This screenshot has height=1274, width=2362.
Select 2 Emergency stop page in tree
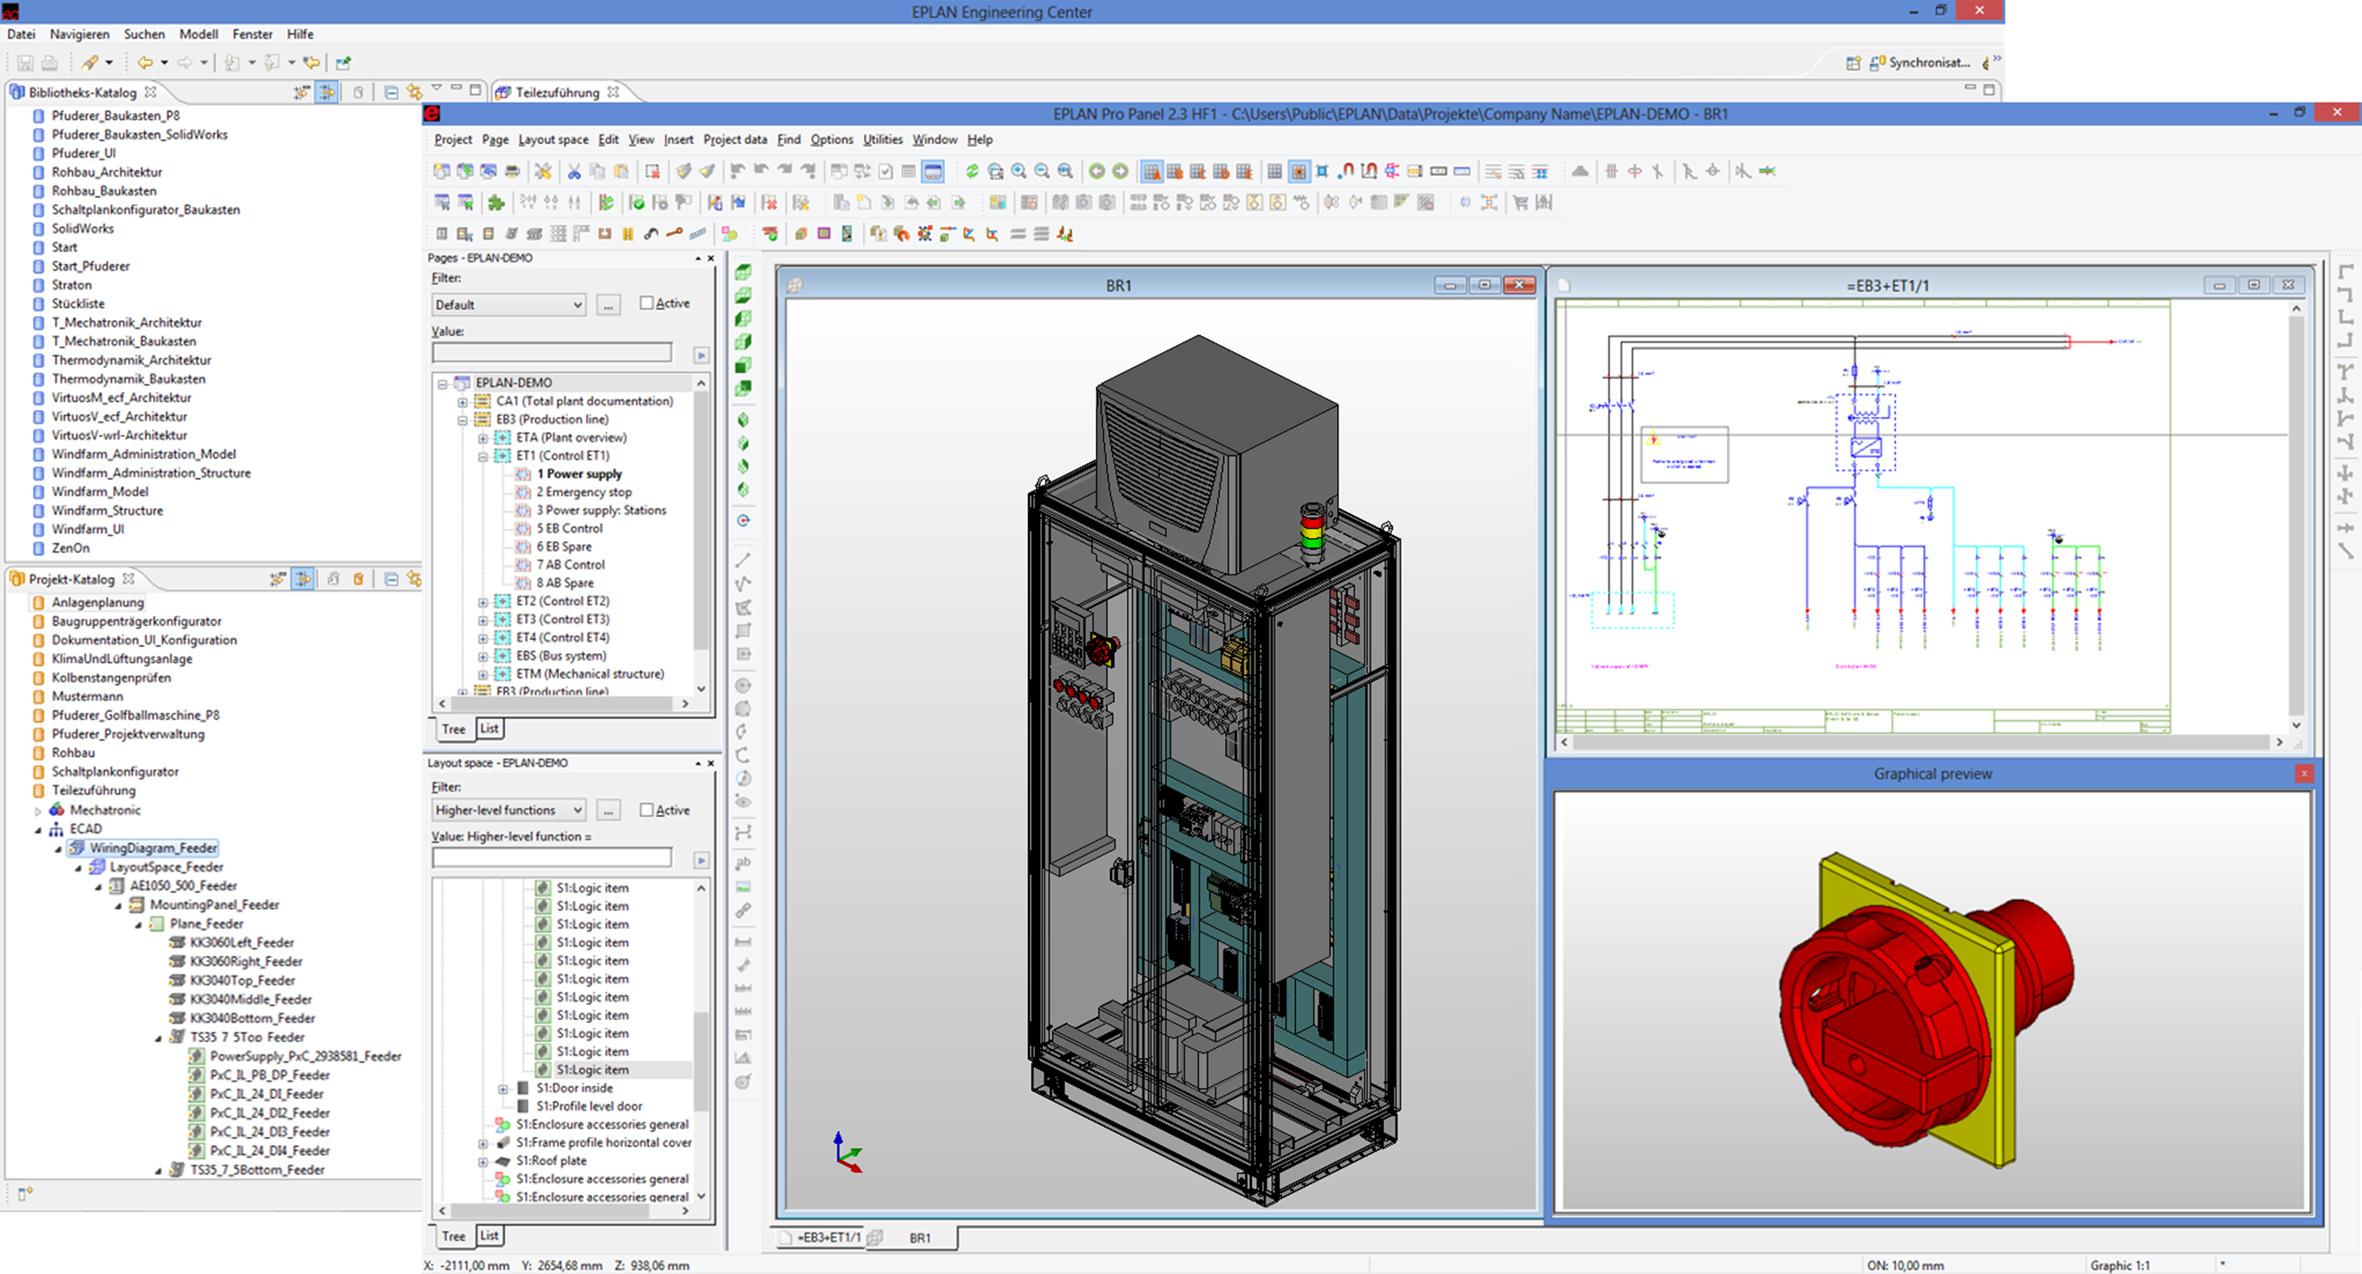583,492
